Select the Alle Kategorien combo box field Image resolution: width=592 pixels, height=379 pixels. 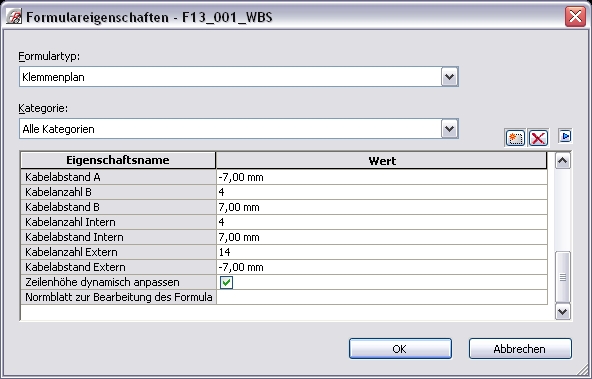point(239,129)
